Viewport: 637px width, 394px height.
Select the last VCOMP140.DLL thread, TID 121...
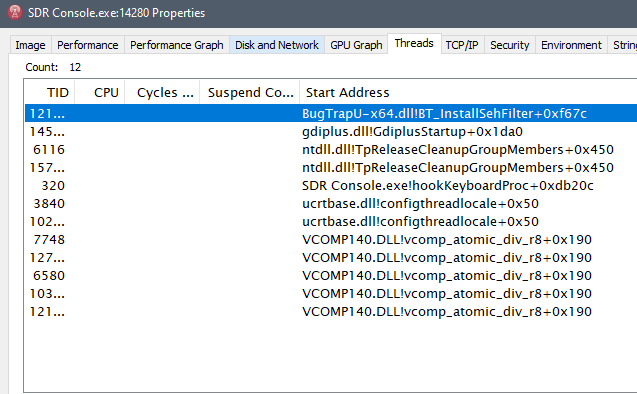click(331, 311)
